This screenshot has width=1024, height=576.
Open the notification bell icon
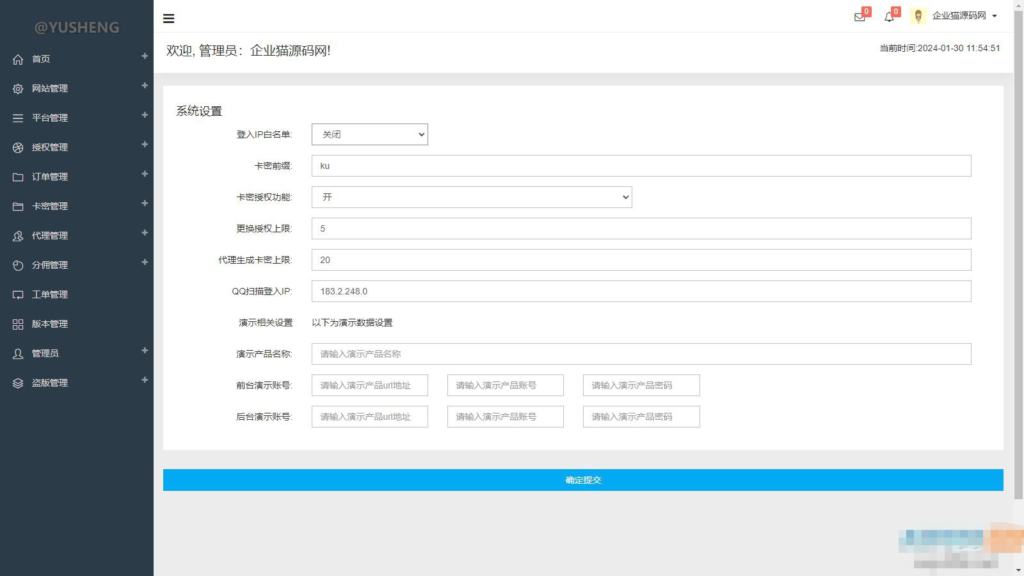(888, 16)
